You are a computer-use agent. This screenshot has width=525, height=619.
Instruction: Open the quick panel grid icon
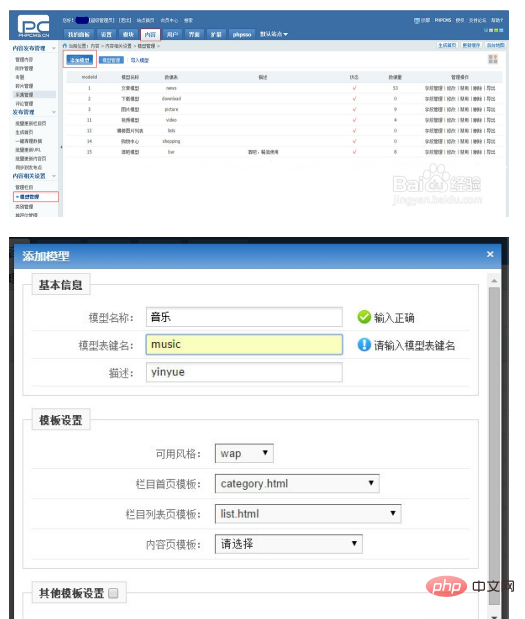coord(493,59)
